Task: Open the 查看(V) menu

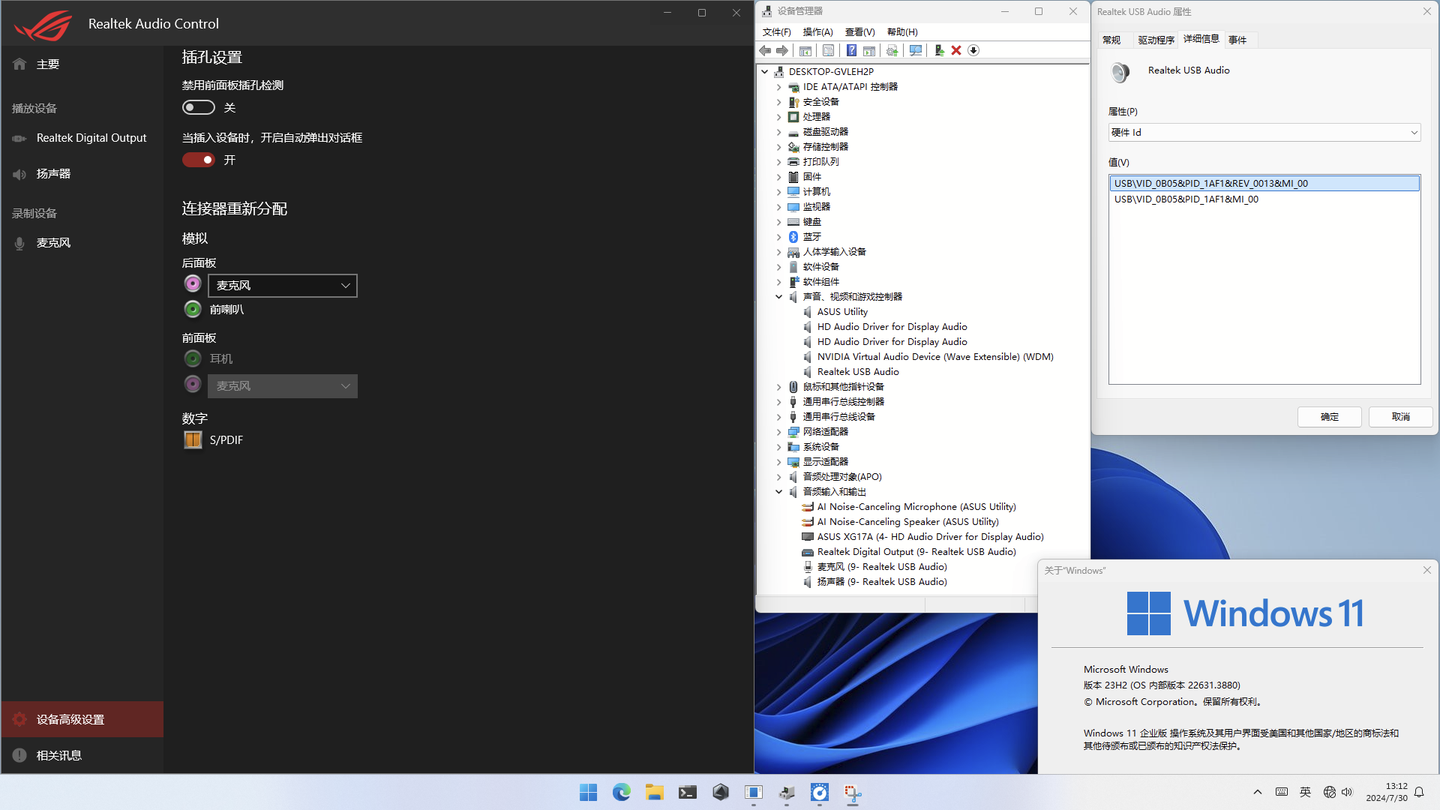Action: pyautogui.click(x=860, y=31)
